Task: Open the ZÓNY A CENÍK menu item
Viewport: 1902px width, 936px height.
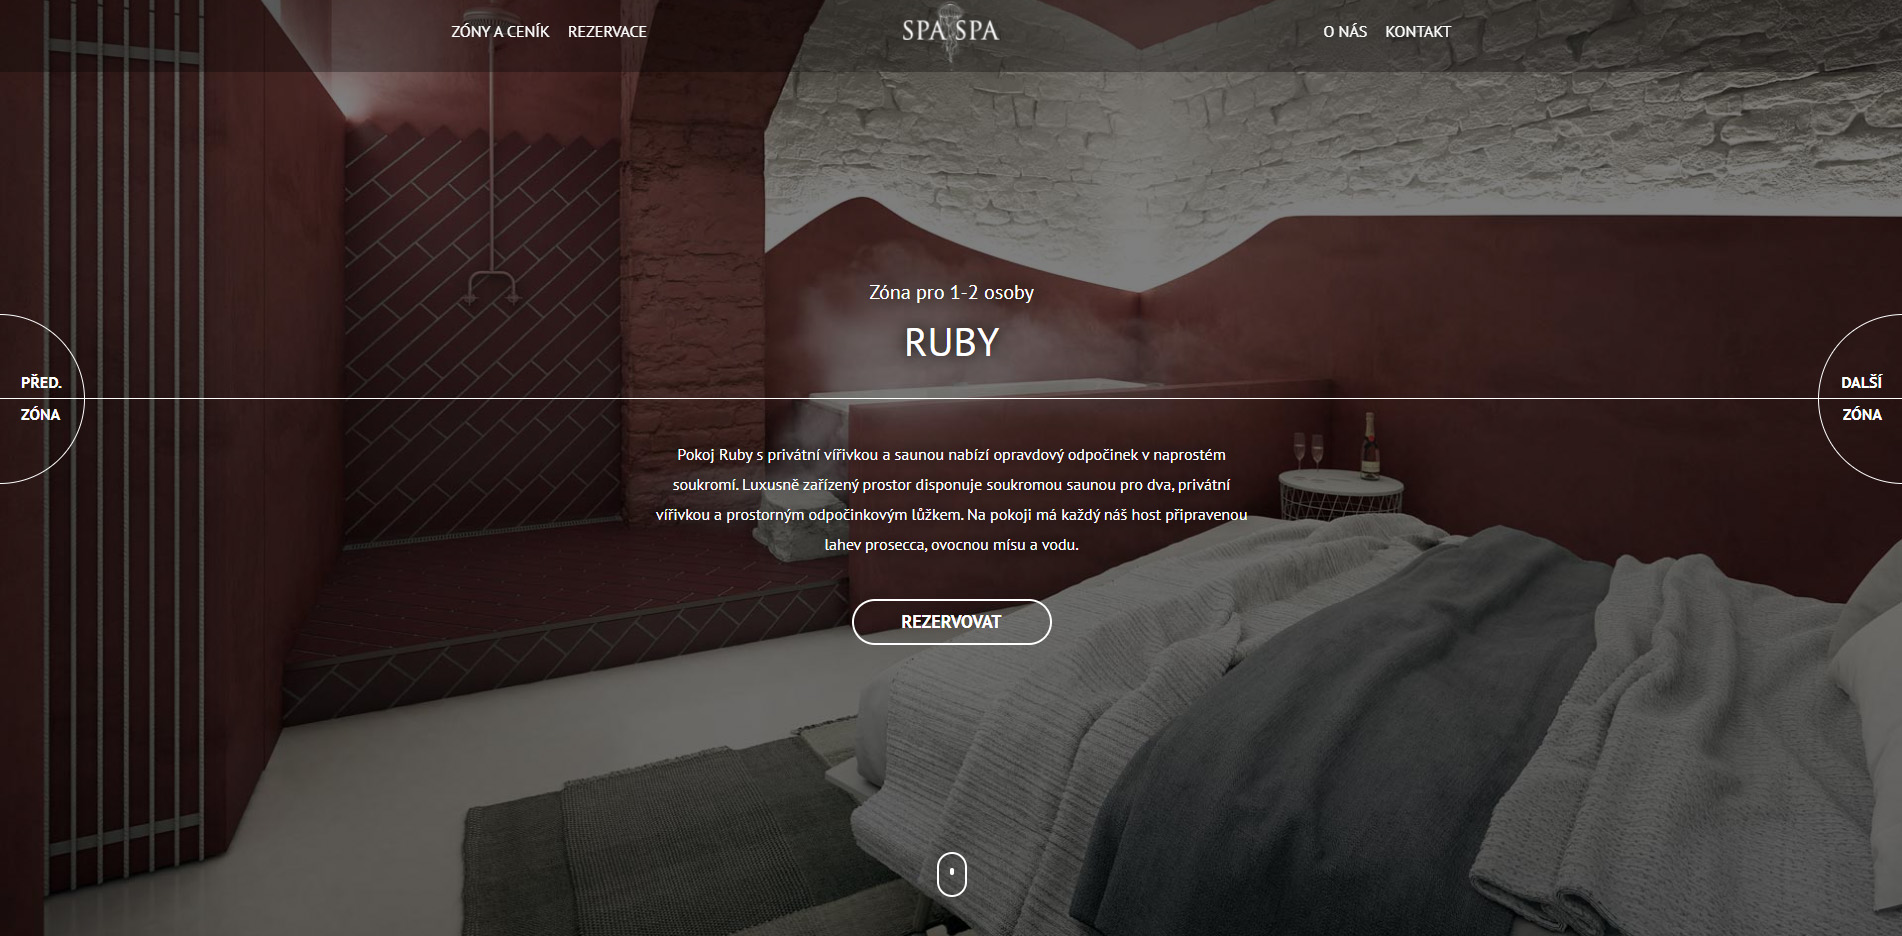Action: pyautogui.click(x=500, y=31)
